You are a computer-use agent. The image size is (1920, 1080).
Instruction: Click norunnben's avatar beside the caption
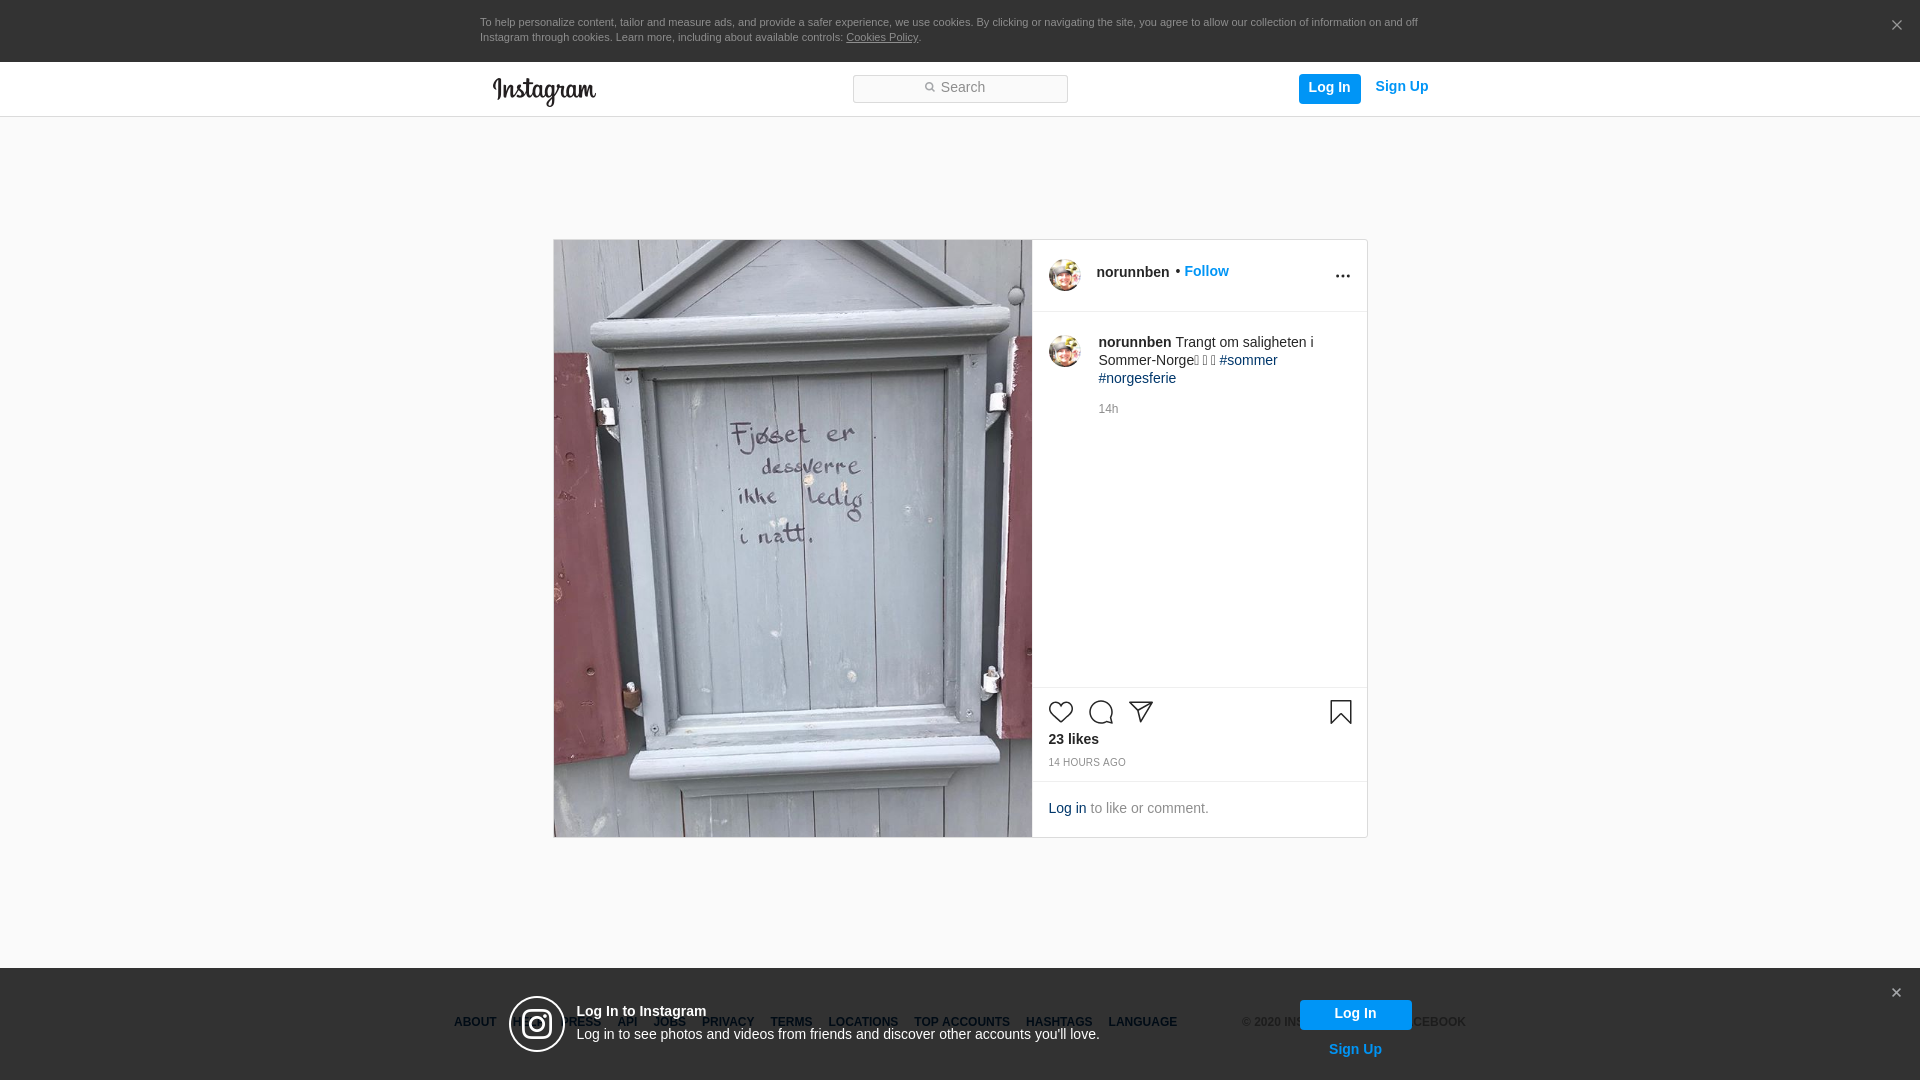click(1064, 351)
